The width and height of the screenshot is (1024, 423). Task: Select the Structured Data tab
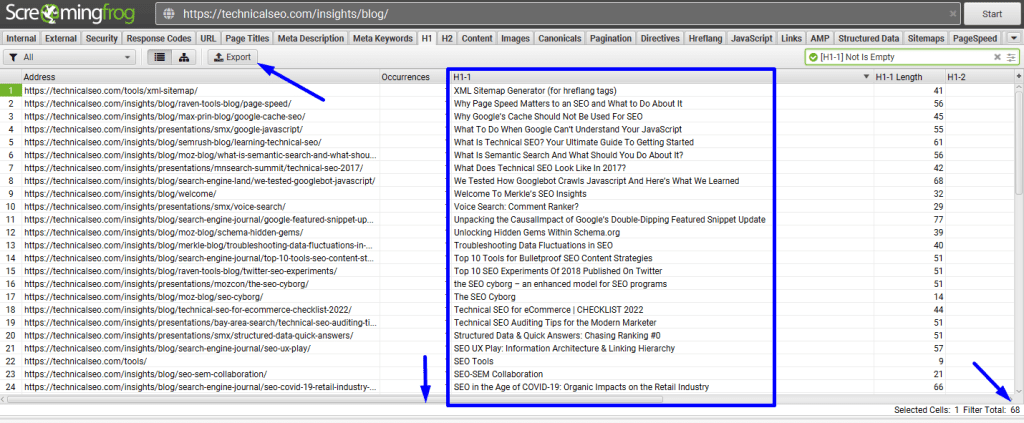868,38
